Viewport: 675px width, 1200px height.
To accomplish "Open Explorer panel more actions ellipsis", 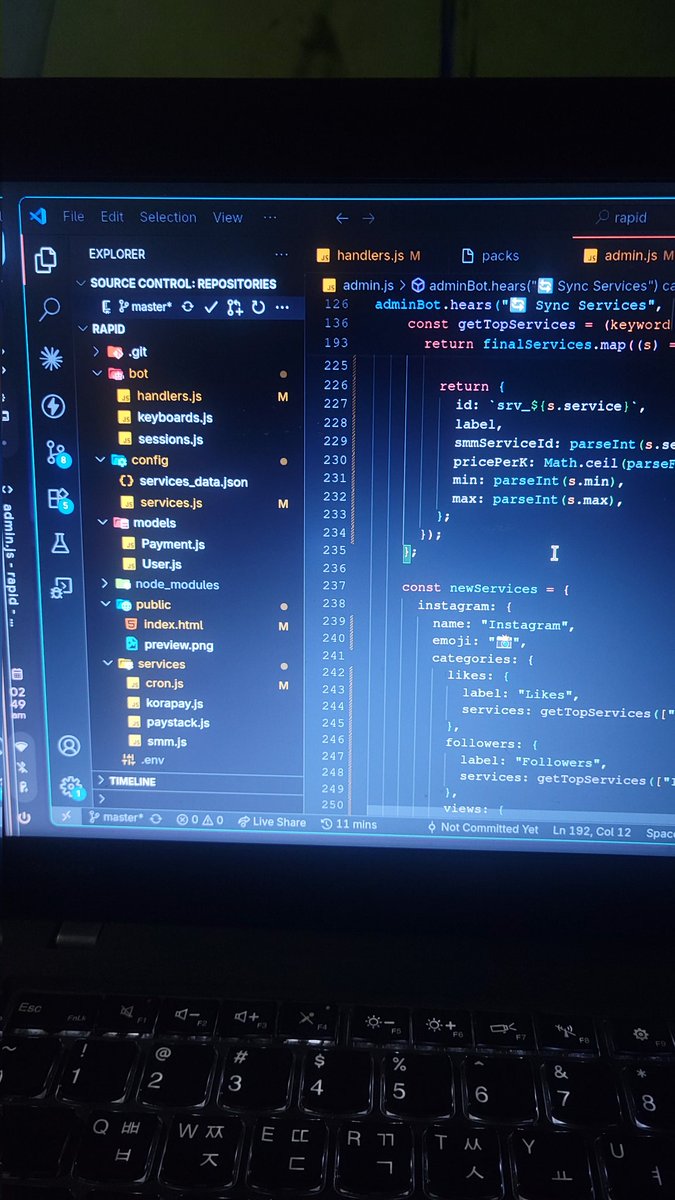I will click(281, 254).
